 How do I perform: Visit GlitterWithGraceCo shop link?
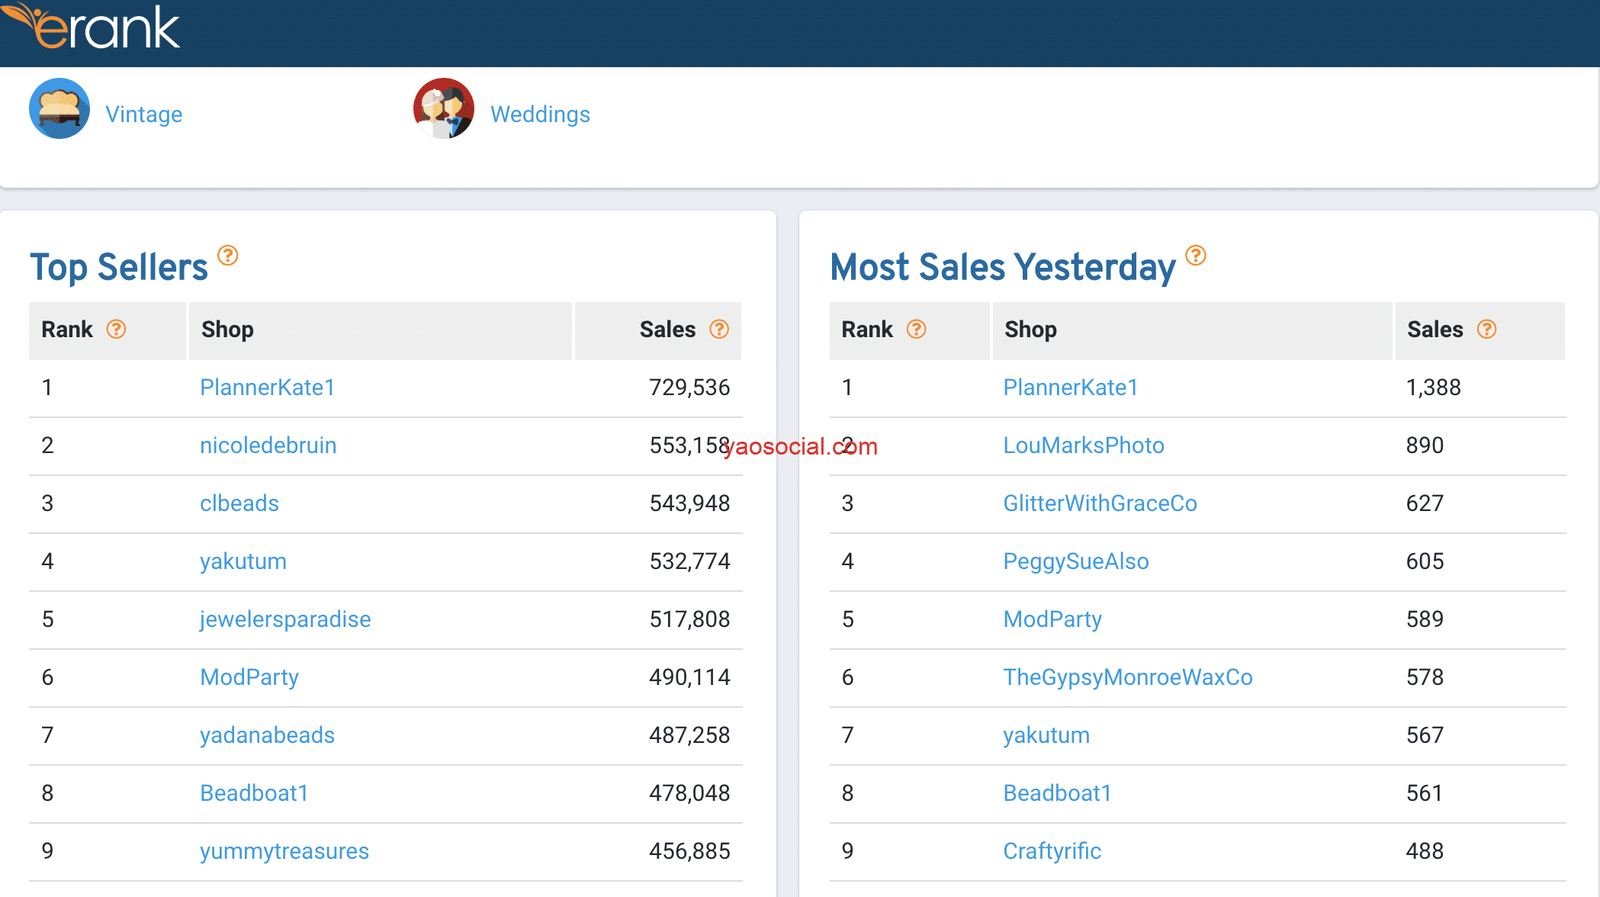tap(1100, 504)
